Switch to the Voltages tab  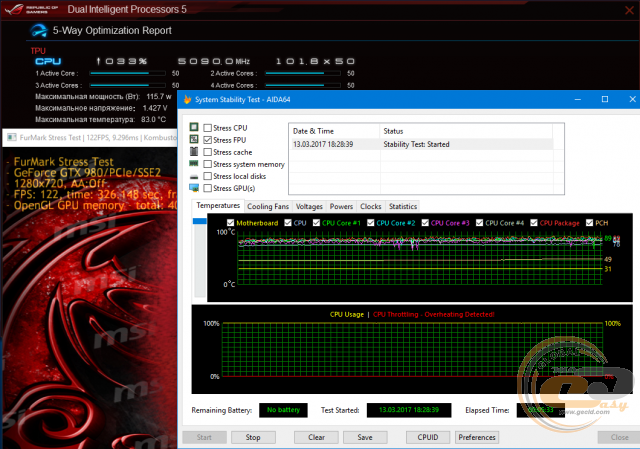(x=309, y=207)
